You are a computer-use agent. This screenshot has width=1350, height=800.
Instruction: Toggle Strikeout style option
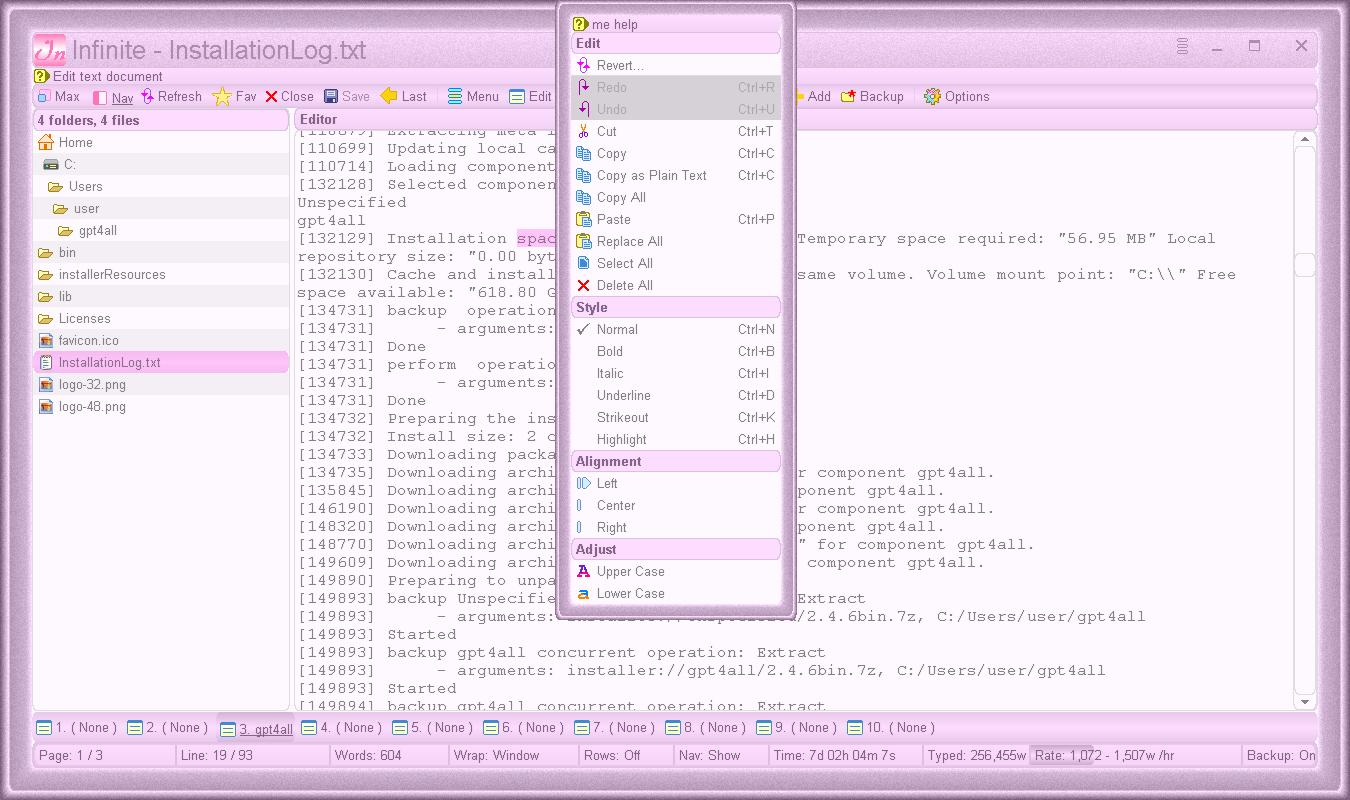(676, 417)
